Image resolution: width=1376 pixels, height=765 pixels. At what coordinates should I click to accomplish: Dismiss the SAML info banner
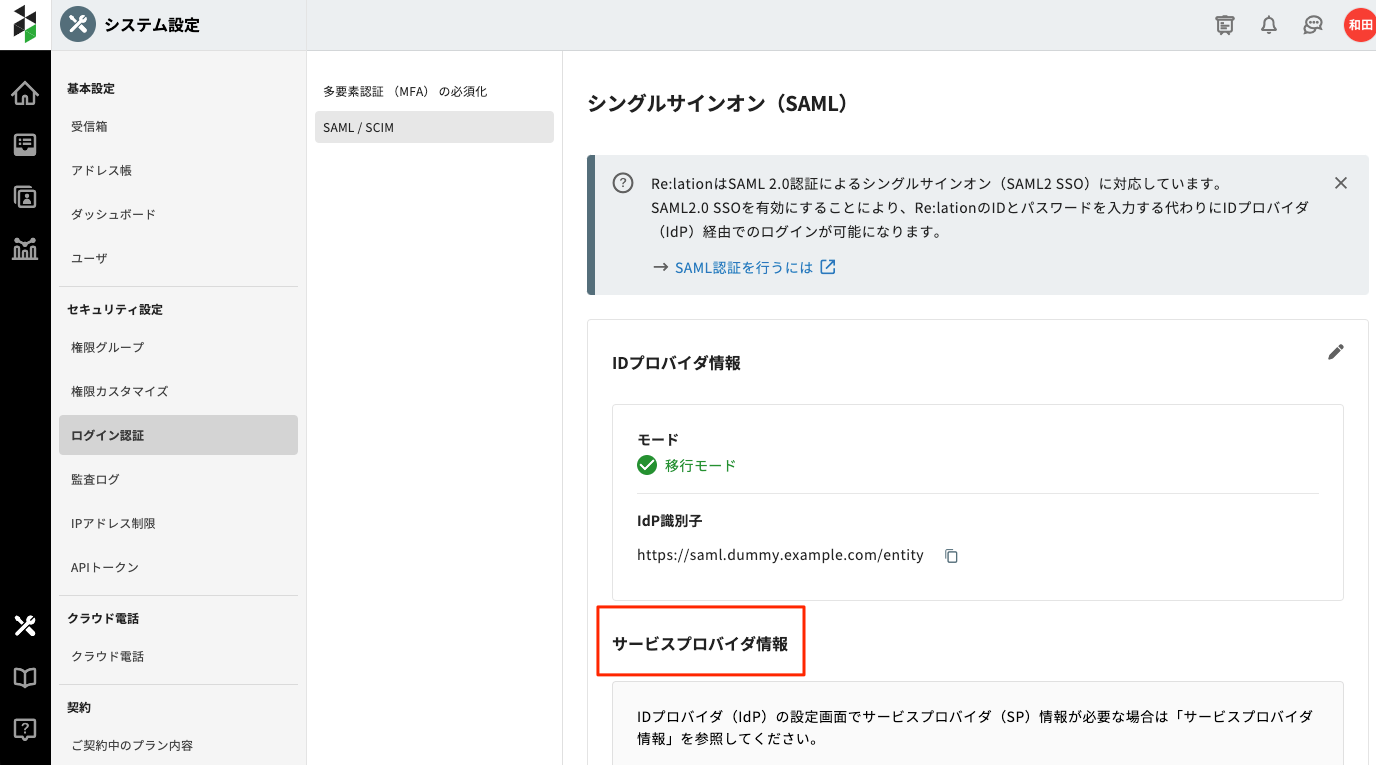pyautogui.click(x=1341, y=183)
